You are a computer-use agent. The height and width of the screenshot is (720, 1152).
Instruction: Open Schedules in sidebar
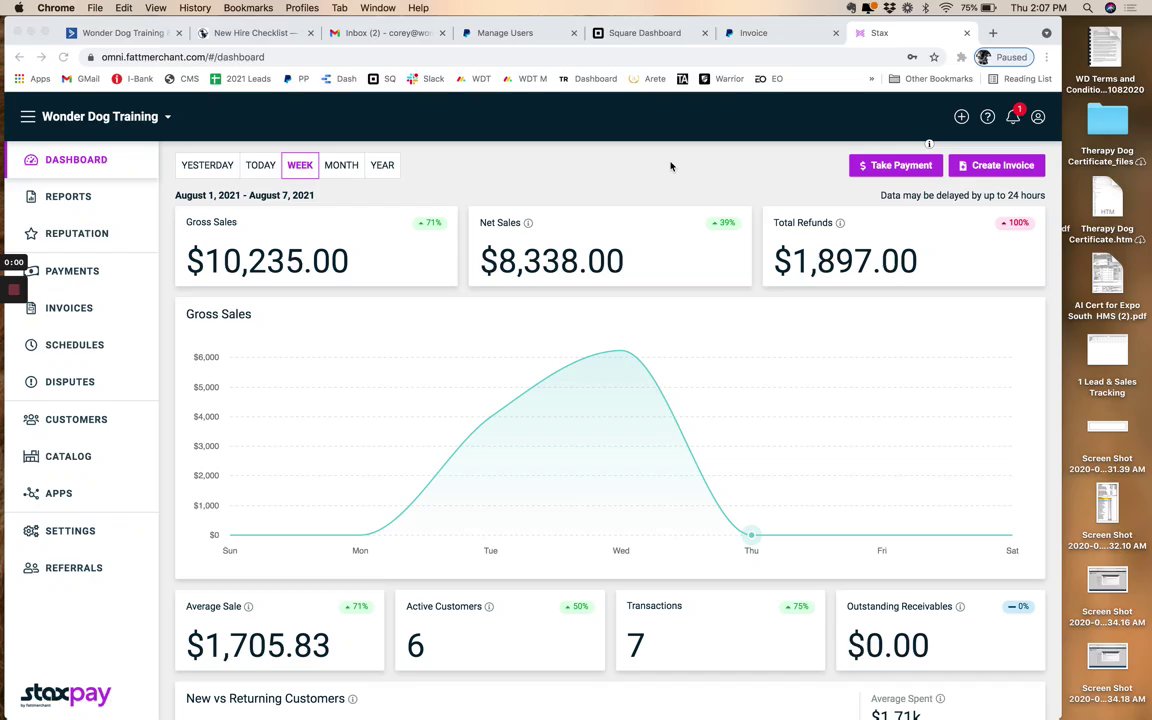click(x=82, y=345)
